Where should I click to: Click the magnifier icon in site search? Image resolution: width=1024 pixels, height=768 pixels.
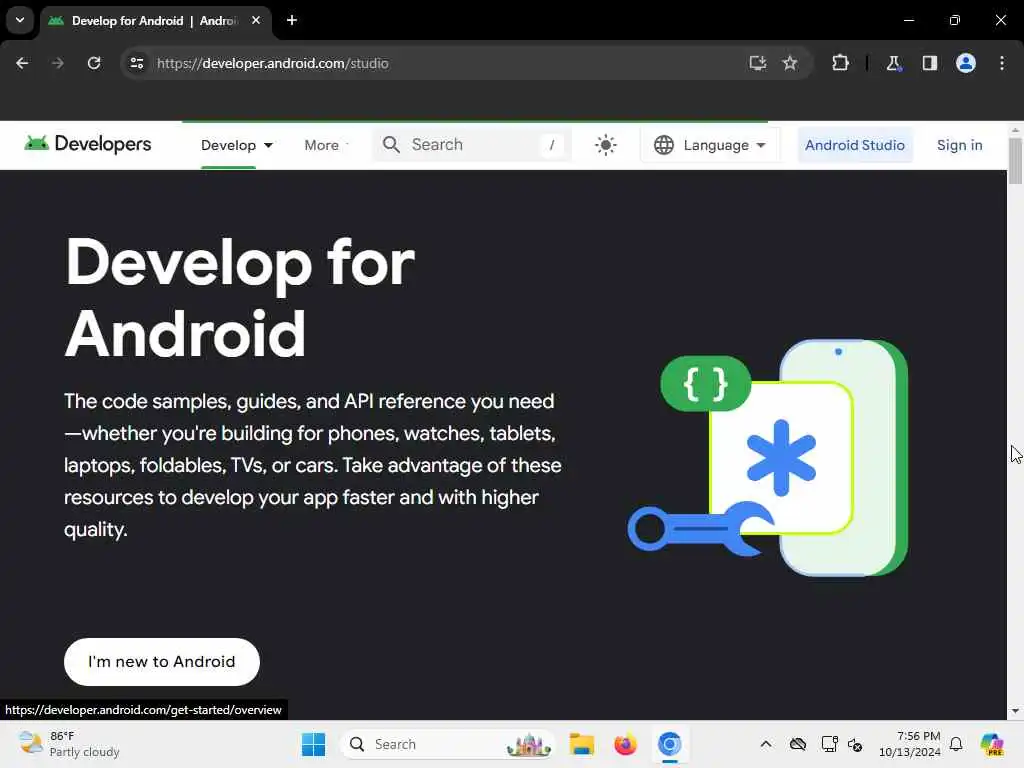click(x=391, y=144)
